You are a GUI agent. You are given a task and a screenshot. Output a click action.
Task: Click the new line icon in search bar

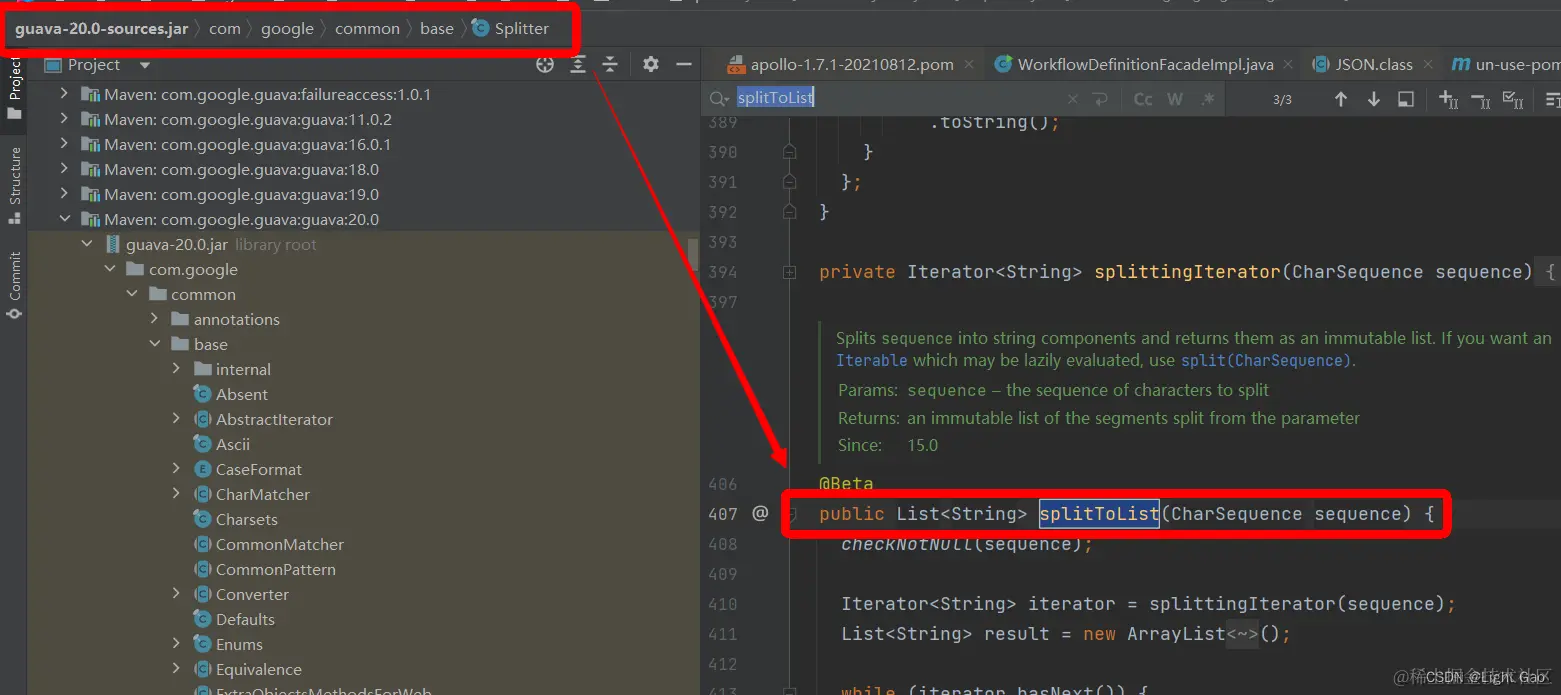(x=1101, y=99)
